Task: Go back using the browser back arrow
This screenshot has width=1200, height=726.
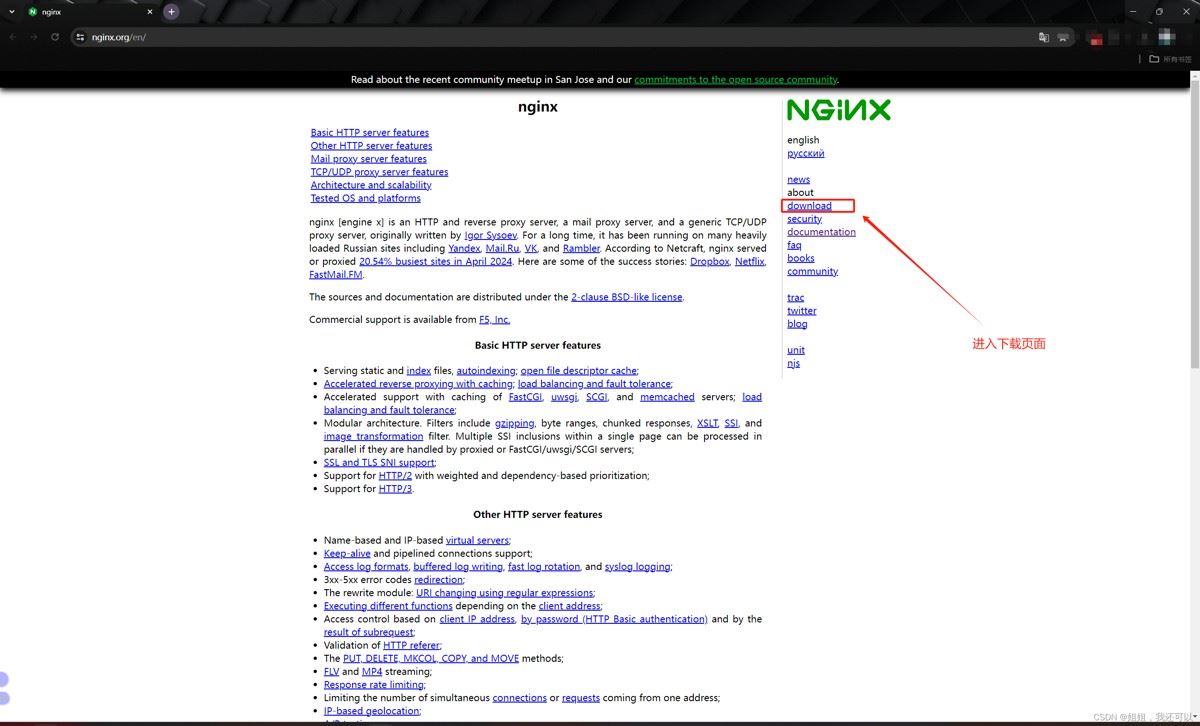Action: 12,37
